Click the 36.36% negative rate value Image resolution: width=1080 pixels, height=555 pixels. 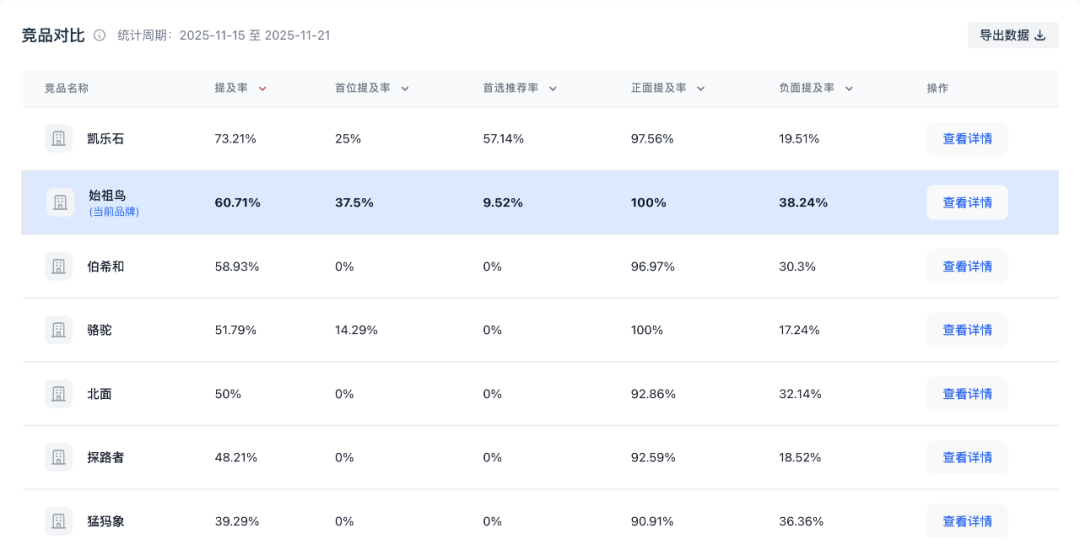[x=801, y=522]
